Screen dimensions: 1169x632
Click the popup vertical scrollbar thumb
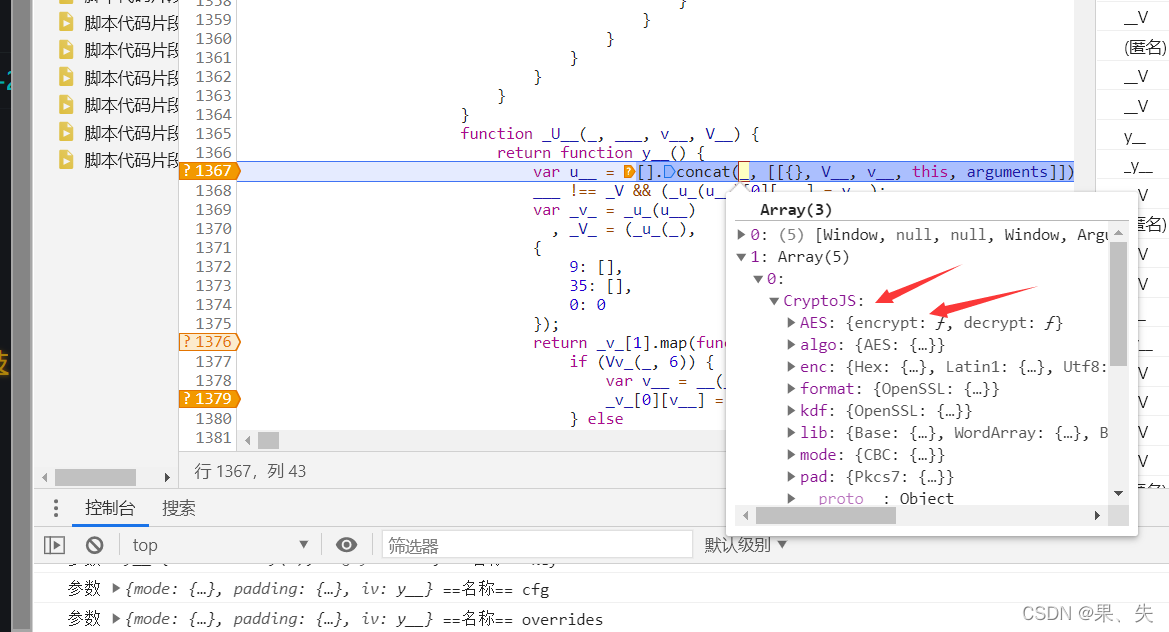(1118, 304)
